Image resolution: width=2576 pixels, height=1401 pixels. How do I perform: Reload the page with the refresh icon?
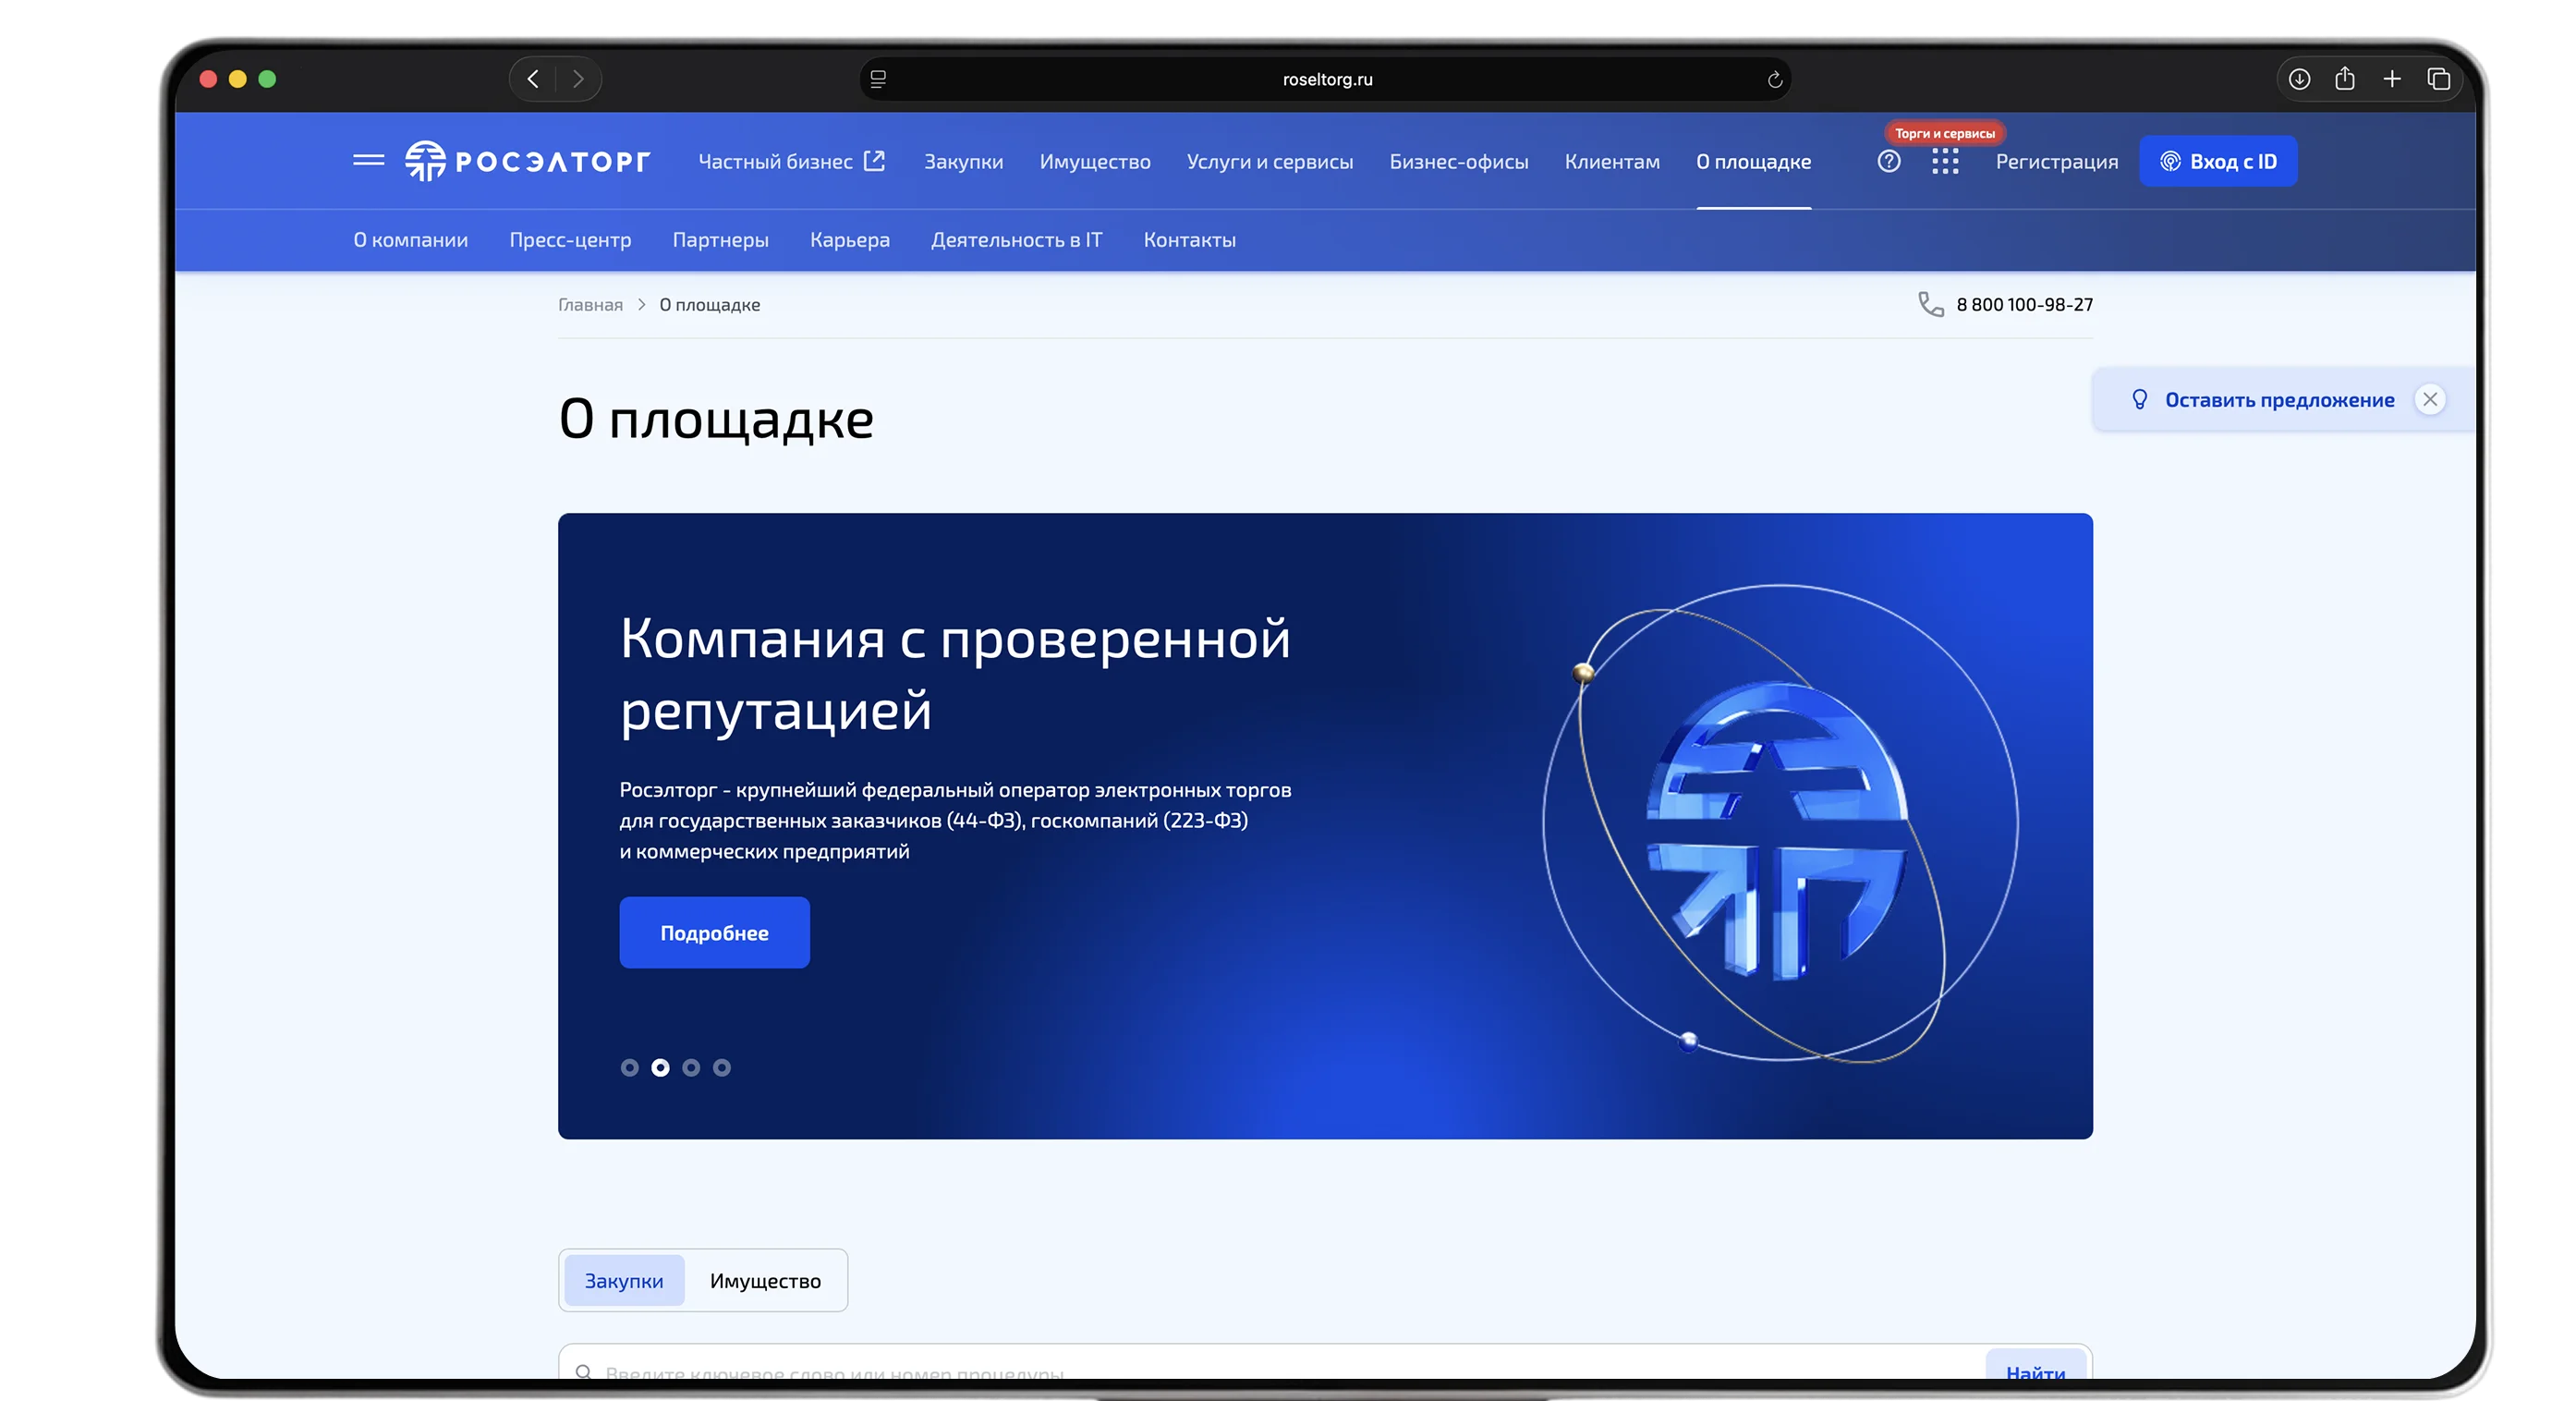click(x=1774, y=79)
